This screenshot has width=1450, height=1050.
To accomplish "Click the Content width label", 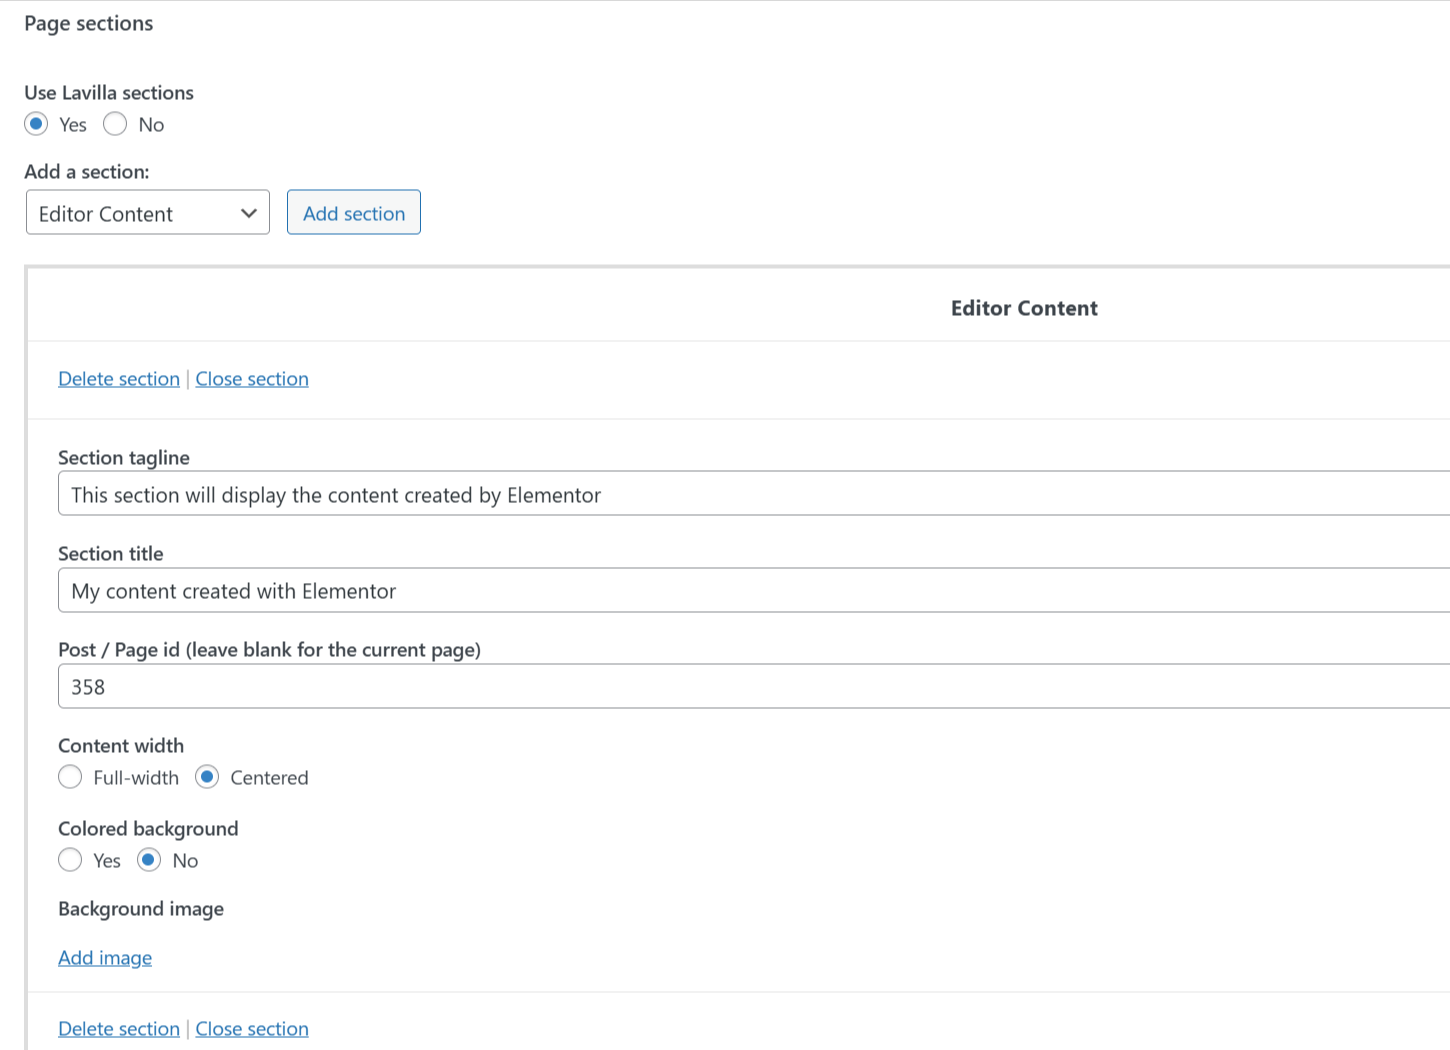I will (121, 746).
